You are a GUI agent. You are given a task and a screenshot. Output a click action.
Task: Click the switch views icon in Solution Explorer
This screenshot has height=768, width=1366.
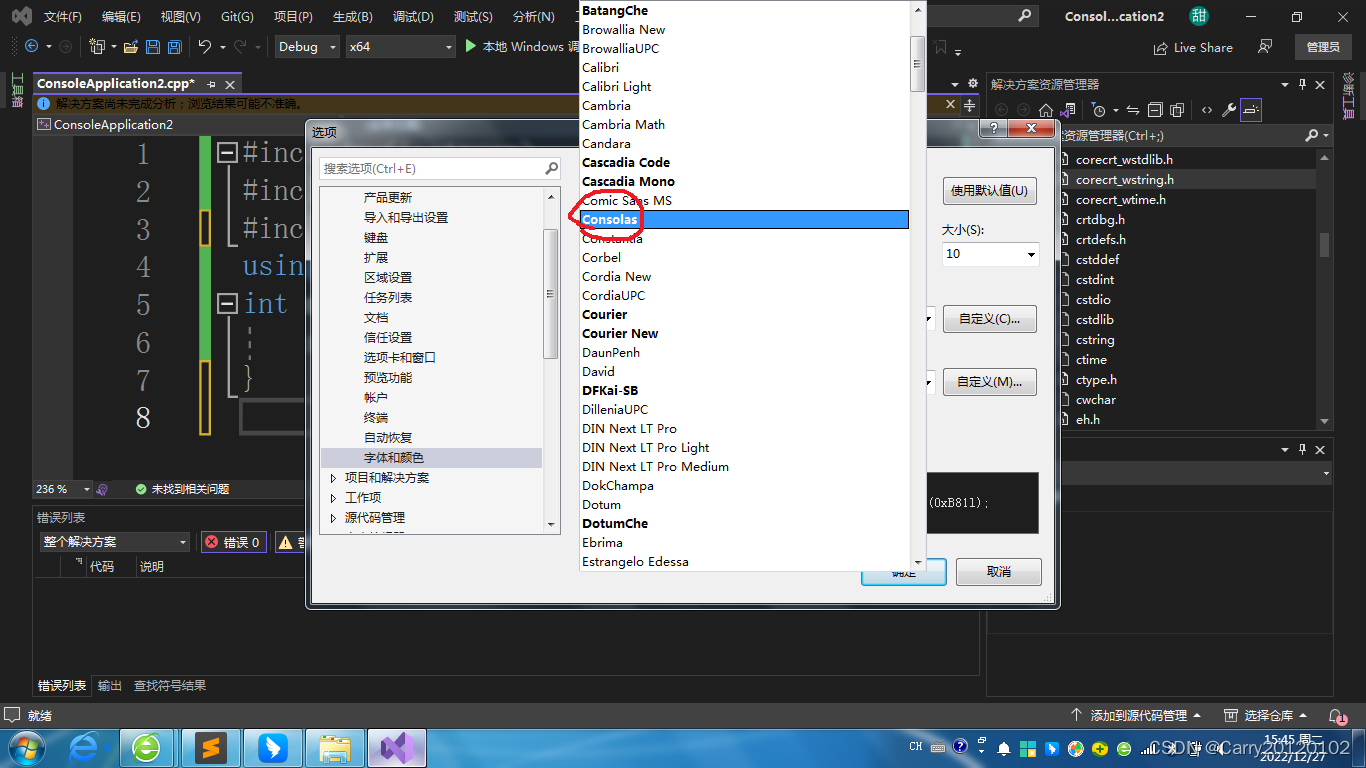tap(1068, 110)
